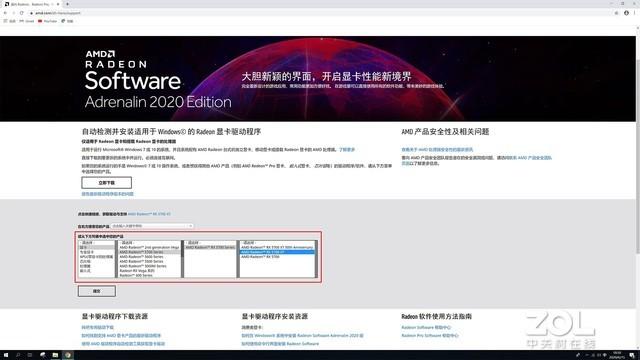The image size is (640, 360).
Task: Open the product search dropdown
Action: 152,226
